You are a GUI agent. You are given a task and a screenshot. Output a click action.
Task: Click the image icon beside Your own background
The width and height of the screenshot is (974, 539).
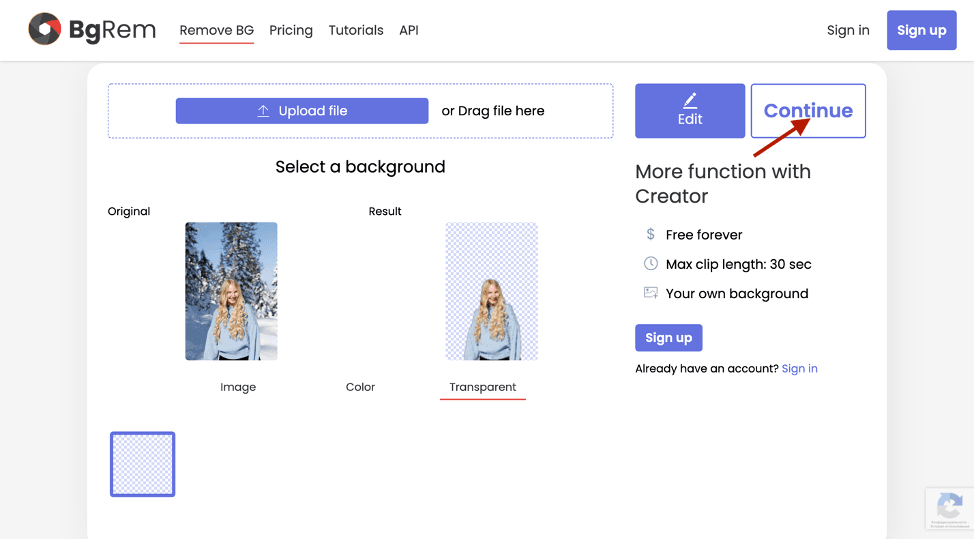pos(650,292)
